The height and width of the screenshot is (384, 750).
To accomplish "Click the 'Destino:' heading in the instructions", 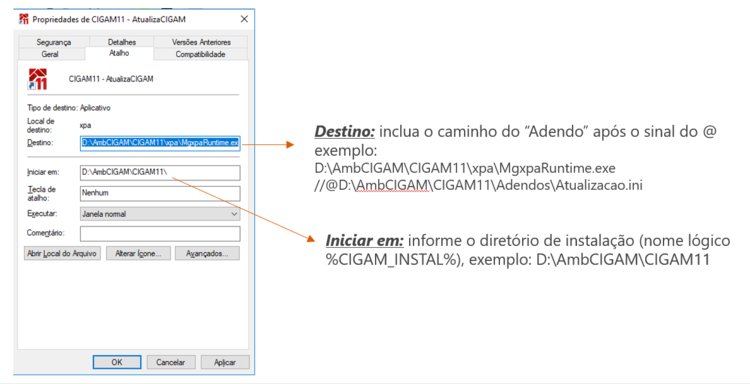I will [x=344, y=132].
